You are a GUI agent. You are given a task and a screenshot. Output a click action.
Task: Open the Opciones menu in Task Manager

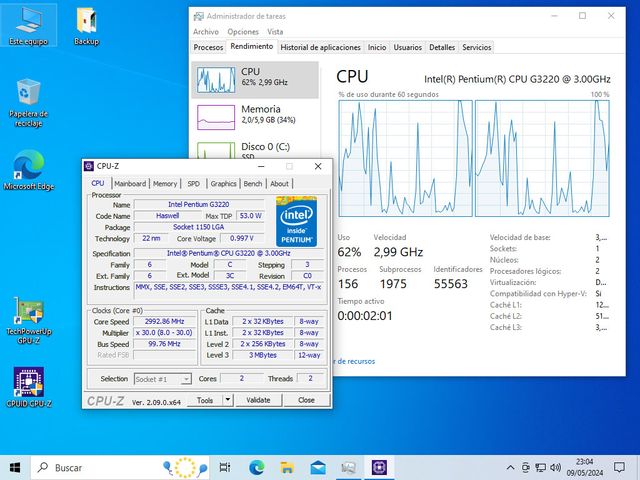(x=243, y=32)
